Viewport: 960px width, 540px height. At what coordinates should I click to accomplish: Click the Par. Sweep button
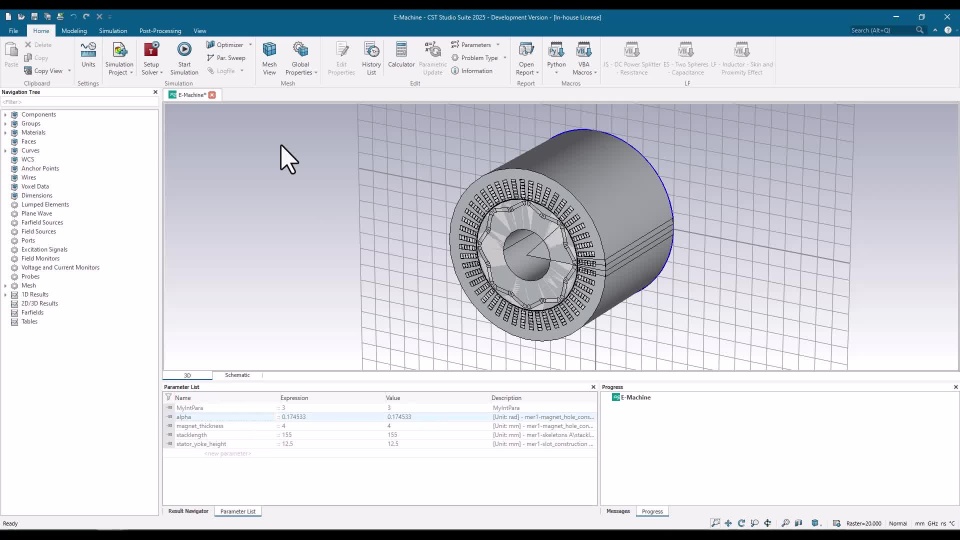point(226,58)
